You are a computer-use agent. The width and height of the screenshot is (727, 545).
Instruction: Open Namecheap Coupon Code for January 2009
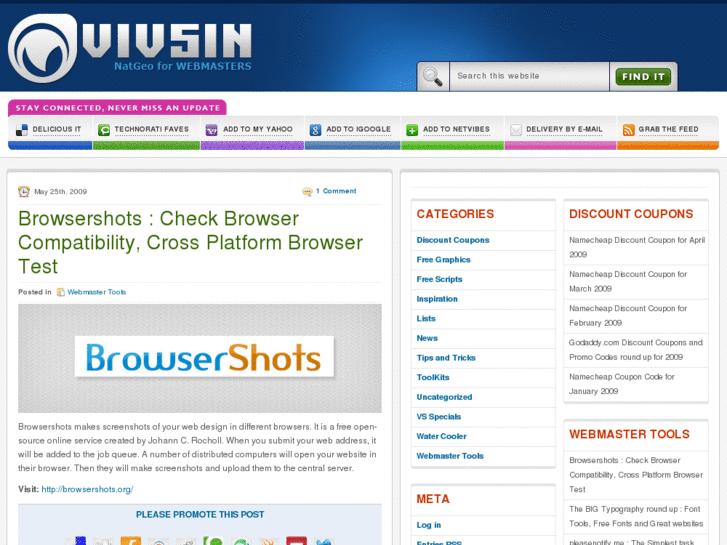(622, 384)
